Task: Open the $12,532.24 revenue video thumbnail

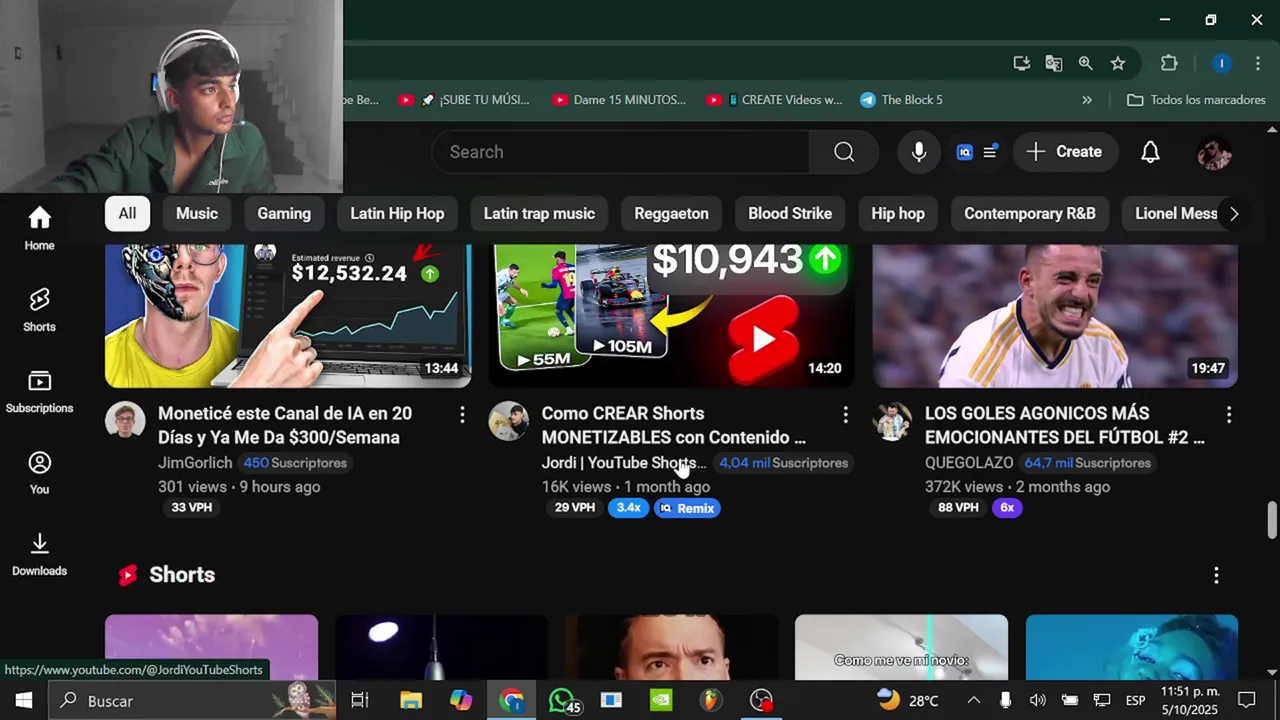Action: coord(288,316)
